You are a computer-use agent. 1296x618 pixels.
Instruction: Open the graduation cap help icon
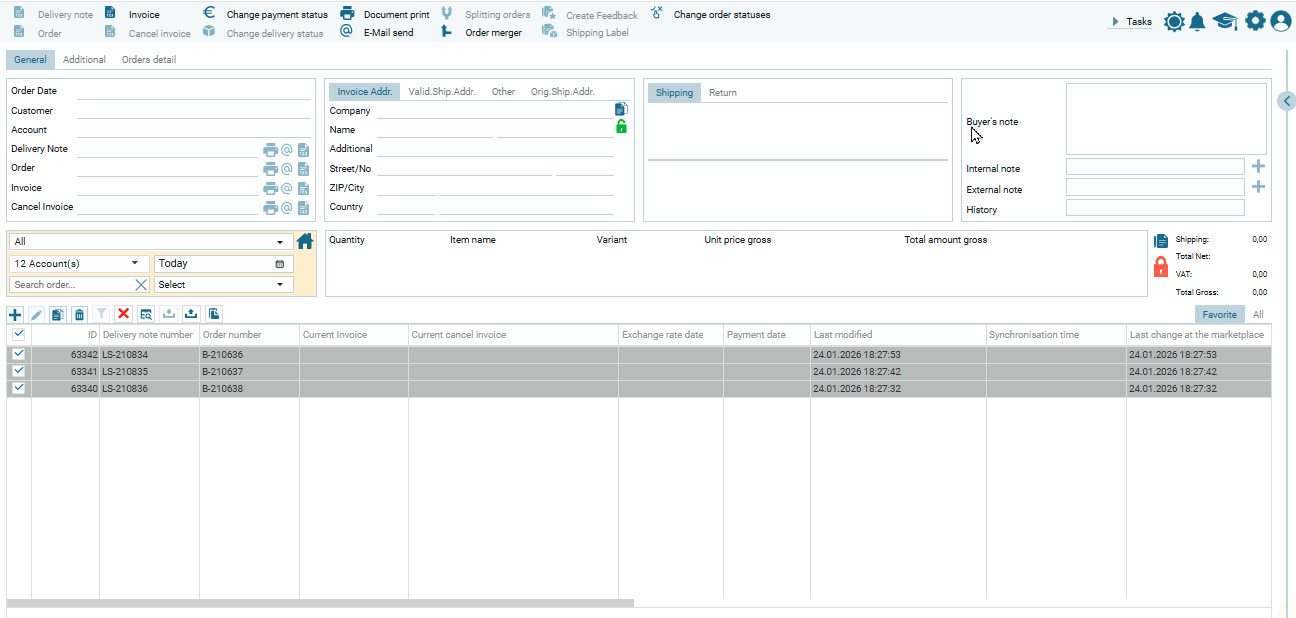1225,21
